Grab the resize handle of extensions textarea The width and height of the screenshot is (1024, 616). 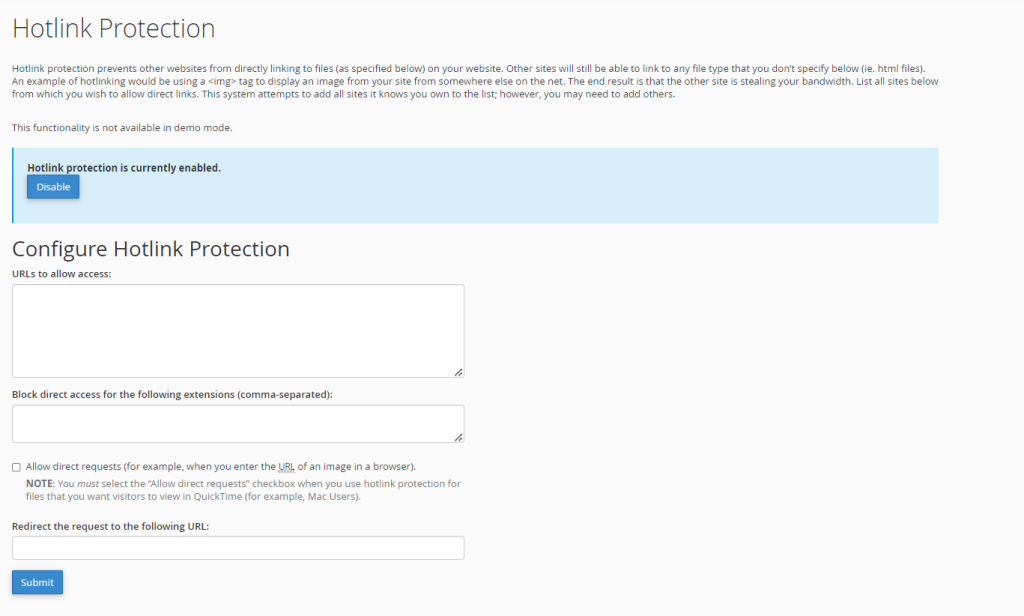[458, 438]
